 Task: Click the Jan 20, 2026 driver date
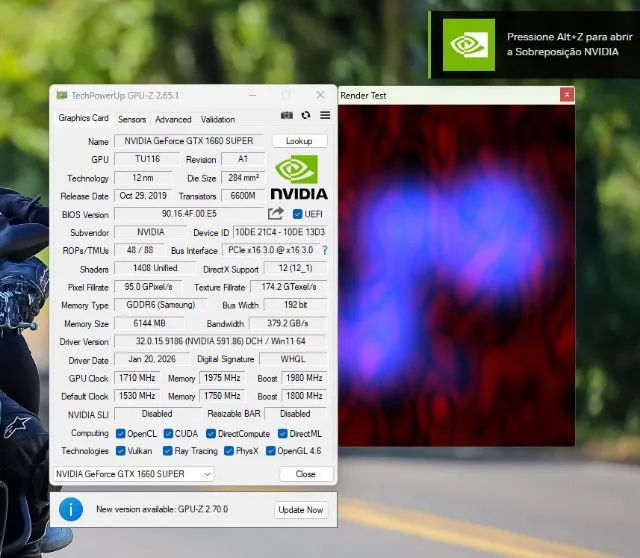point(152,359)
